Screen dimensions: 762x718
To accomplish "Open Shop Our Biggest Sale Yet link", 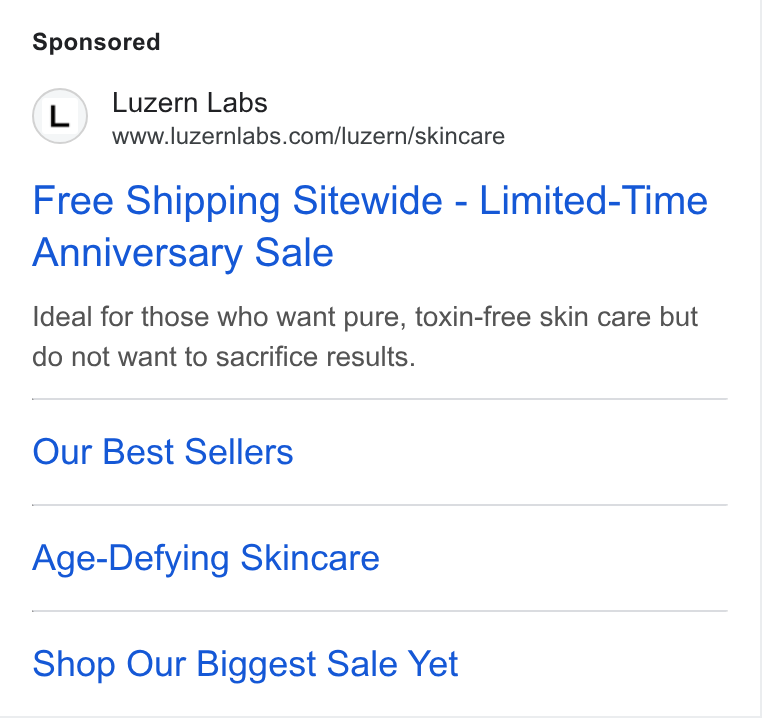I will pos(245,664).
